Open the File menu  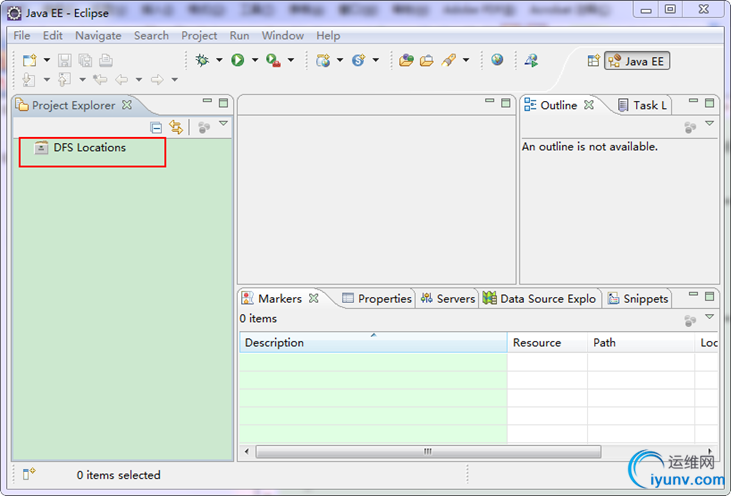tap(22, 35)
